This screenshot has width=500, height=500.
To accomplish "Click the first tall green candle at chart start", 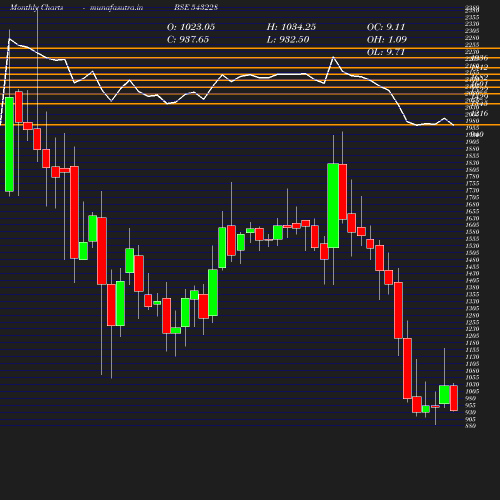I will pos(9,144).
